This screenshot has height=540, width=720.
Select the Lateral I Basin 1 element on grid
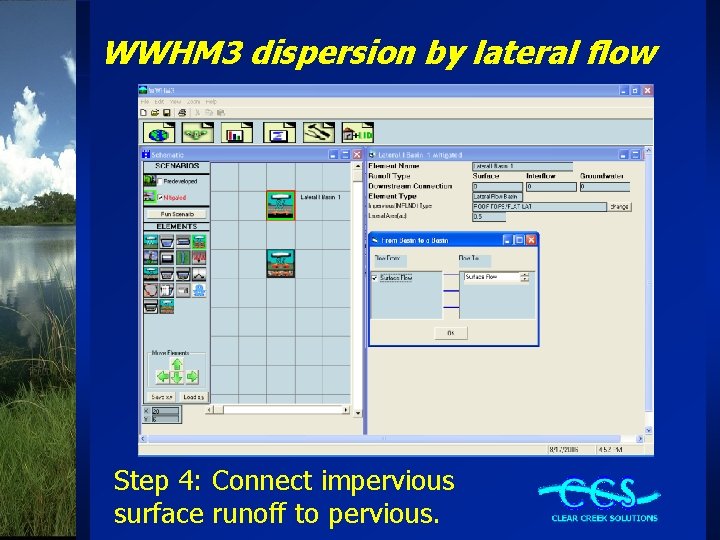click(x=281, y=205)
